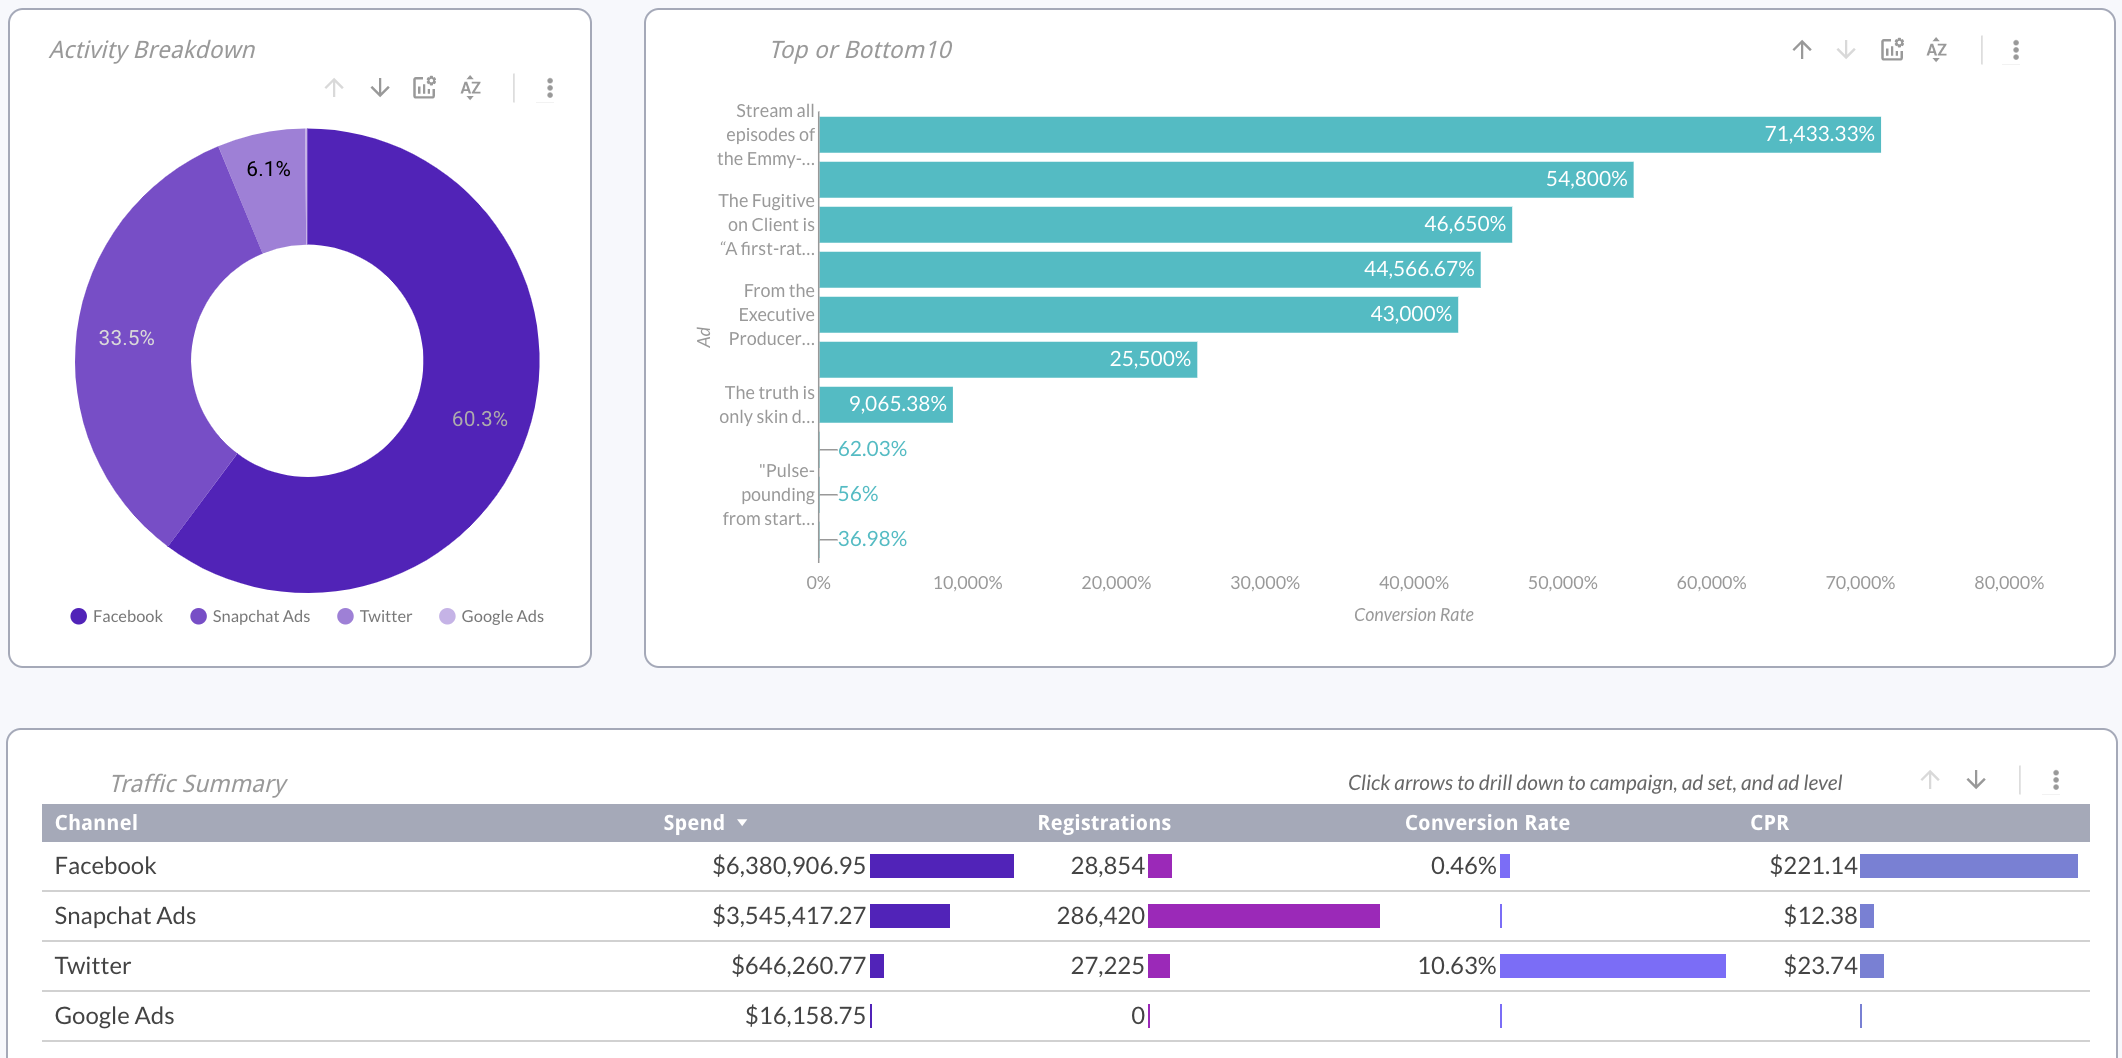
Task: Drill up in the Traffic Summary table
Action: (1929, 781)
